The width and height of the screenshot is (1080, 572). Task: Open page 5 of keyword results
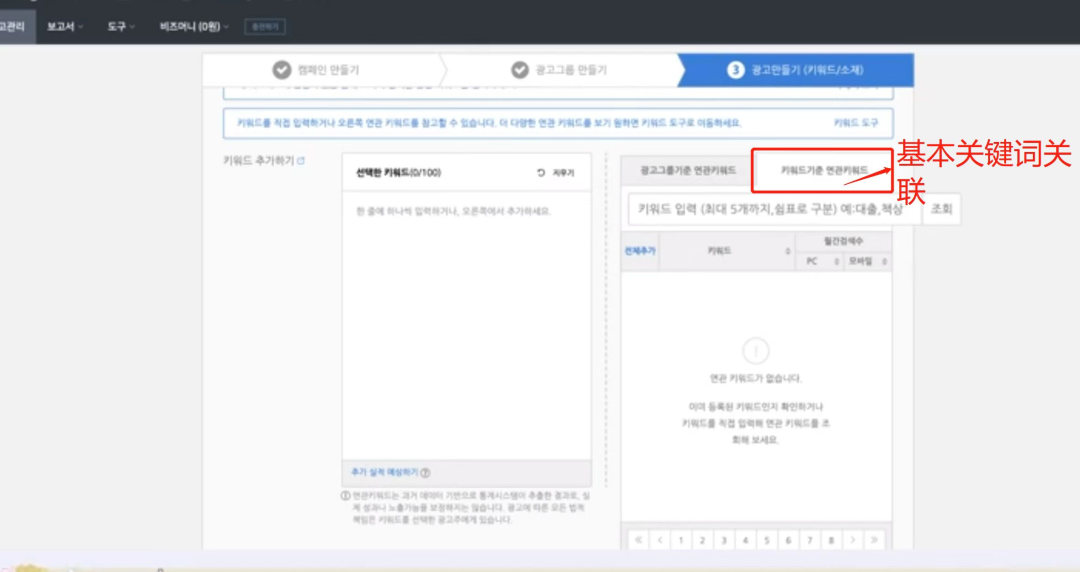767,540
